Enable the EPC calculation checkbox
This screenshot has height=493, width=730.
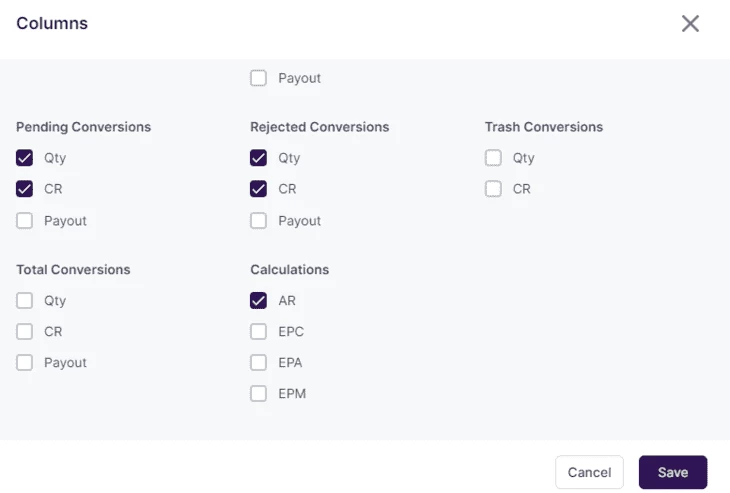pos(258,332)
